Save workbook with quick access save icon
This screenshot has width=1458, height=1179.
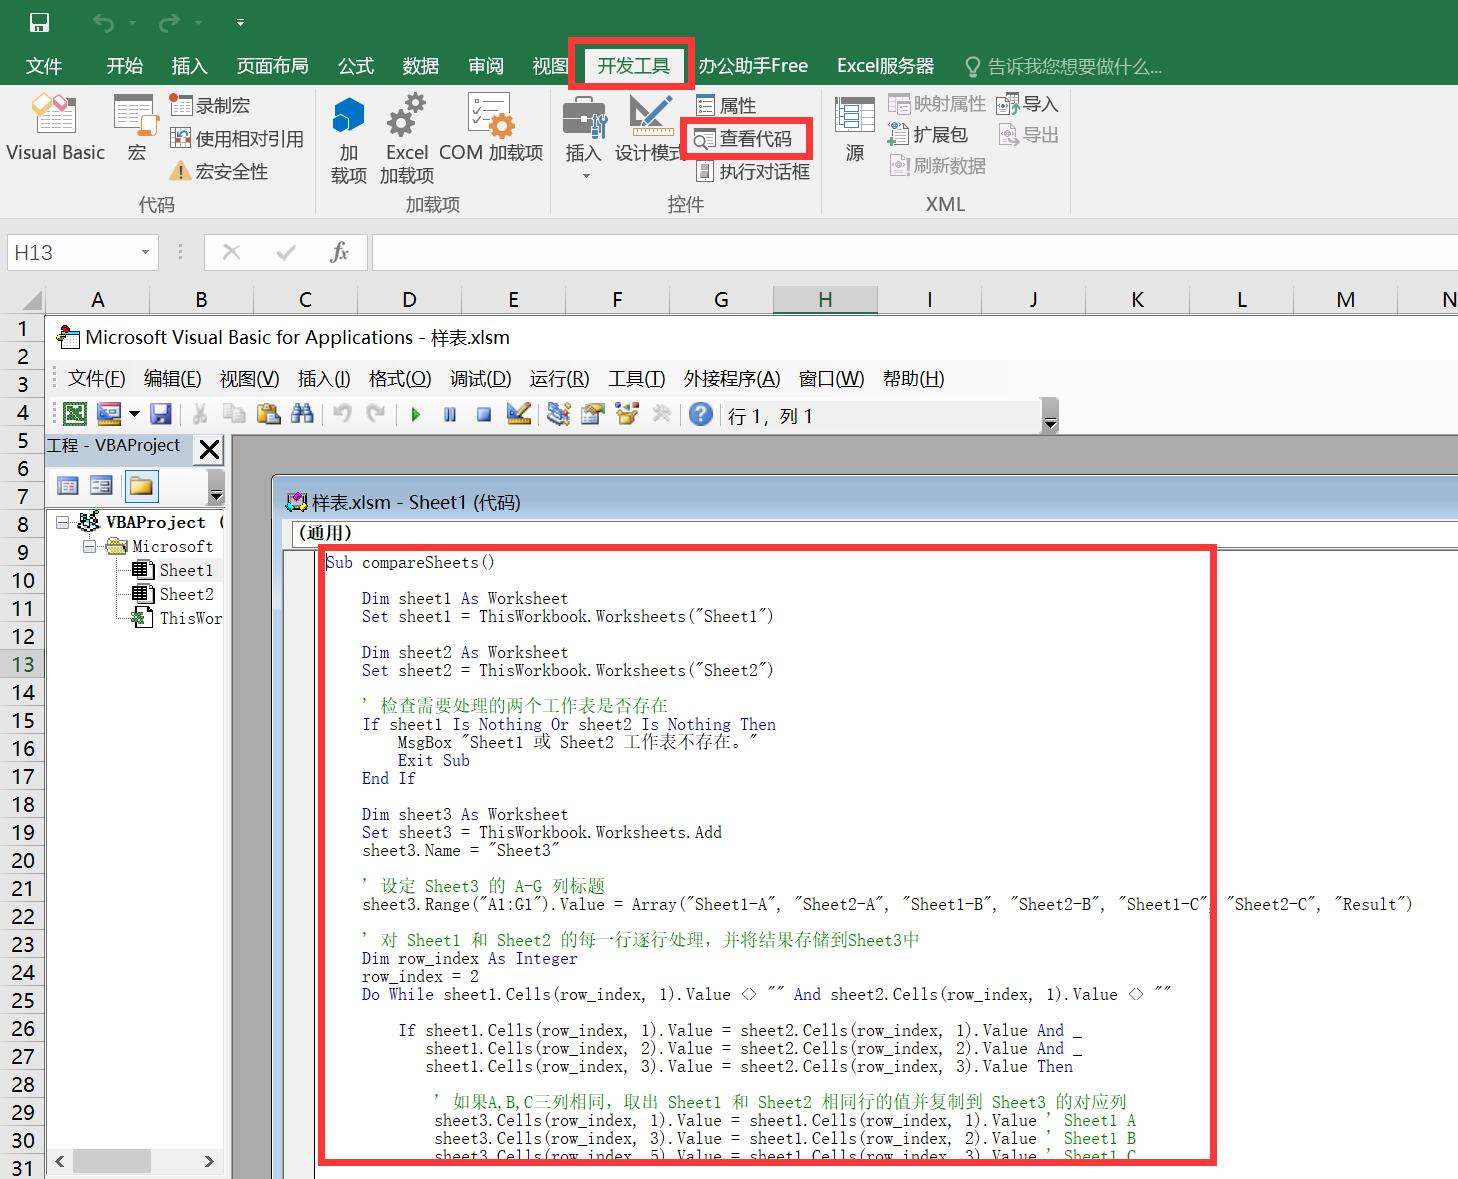tap(39, 22)
